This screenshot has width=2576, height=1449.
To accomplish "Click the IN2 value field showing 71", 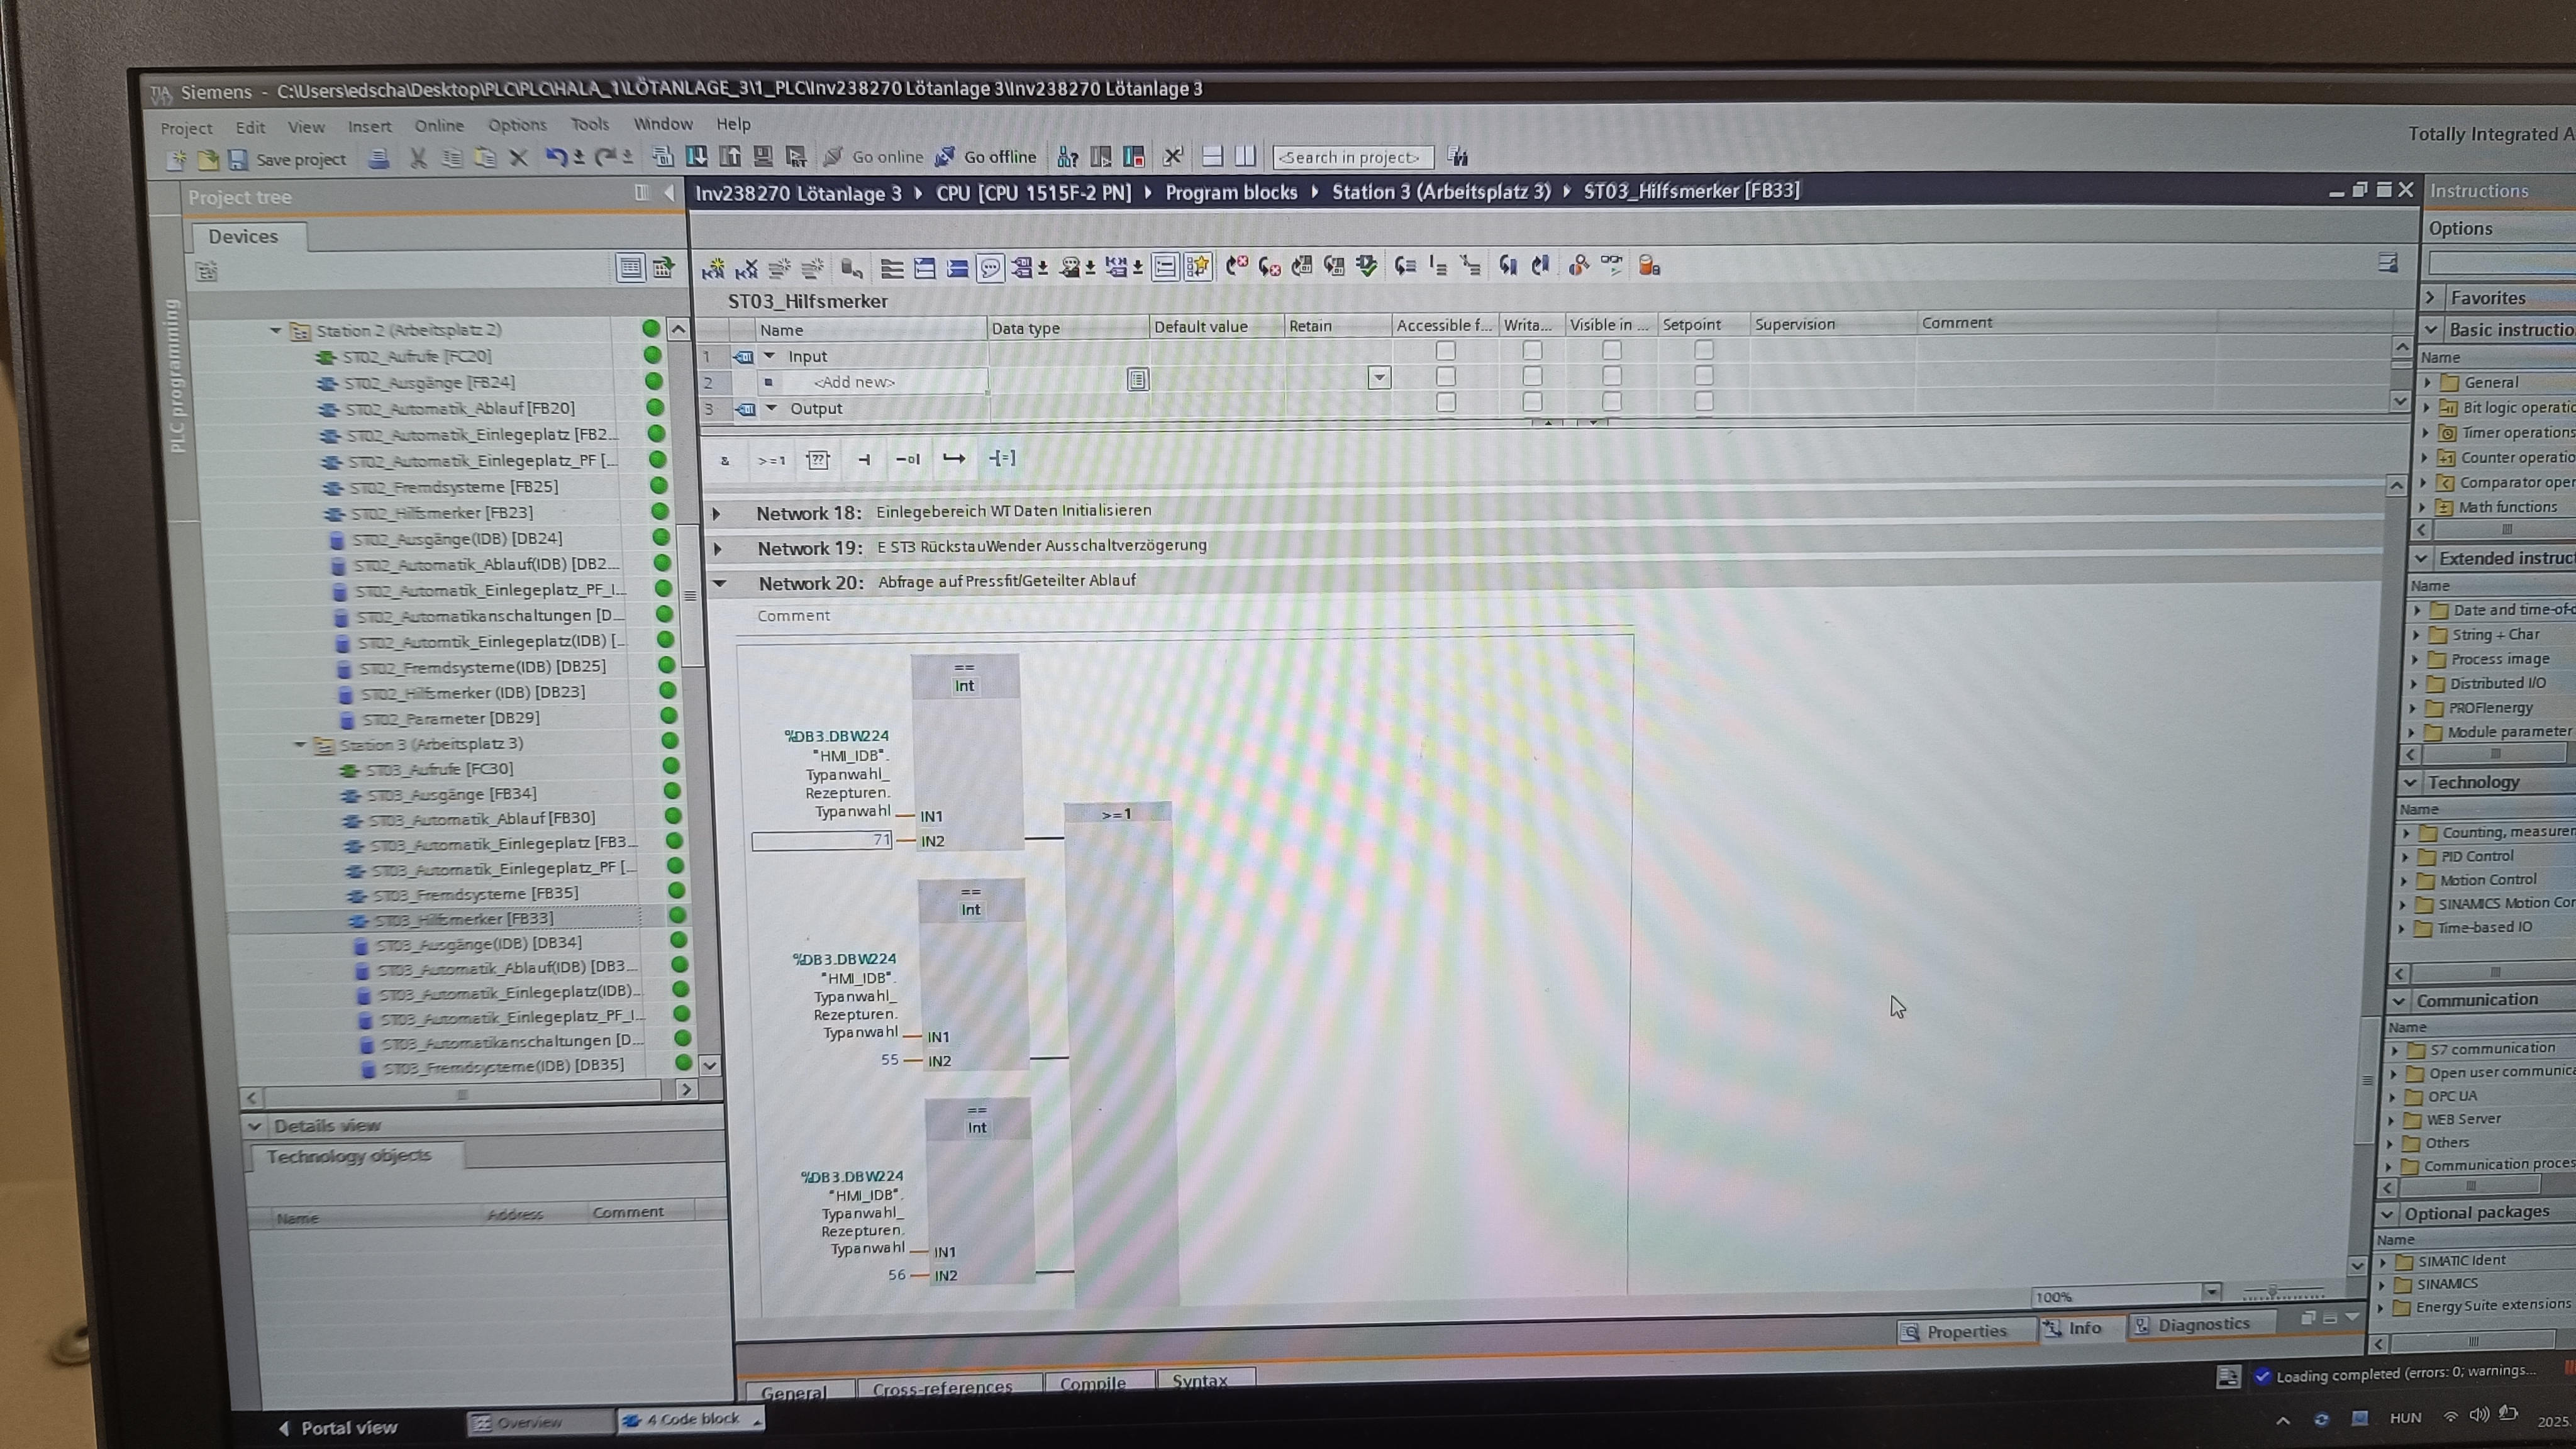I will 822,841.
